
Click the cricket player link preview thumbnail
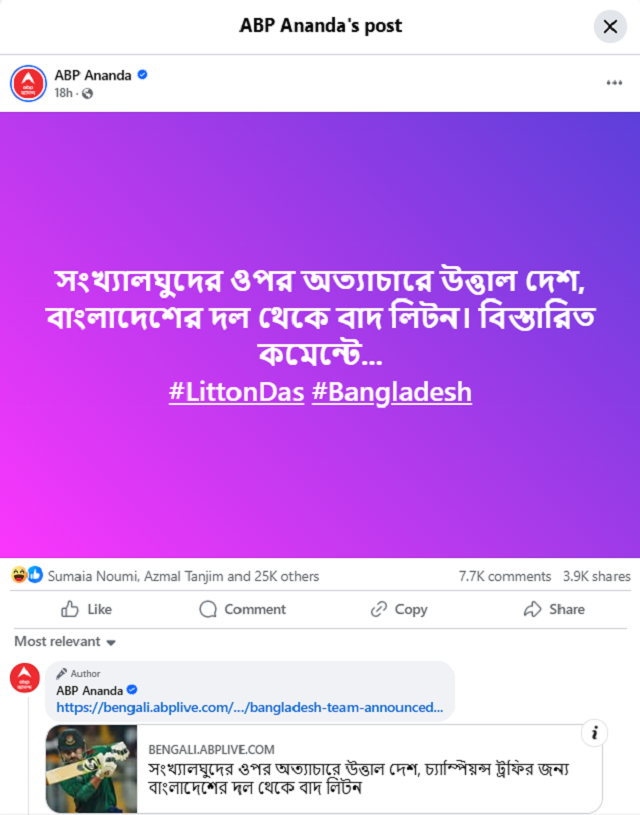[x=92, y=768]
